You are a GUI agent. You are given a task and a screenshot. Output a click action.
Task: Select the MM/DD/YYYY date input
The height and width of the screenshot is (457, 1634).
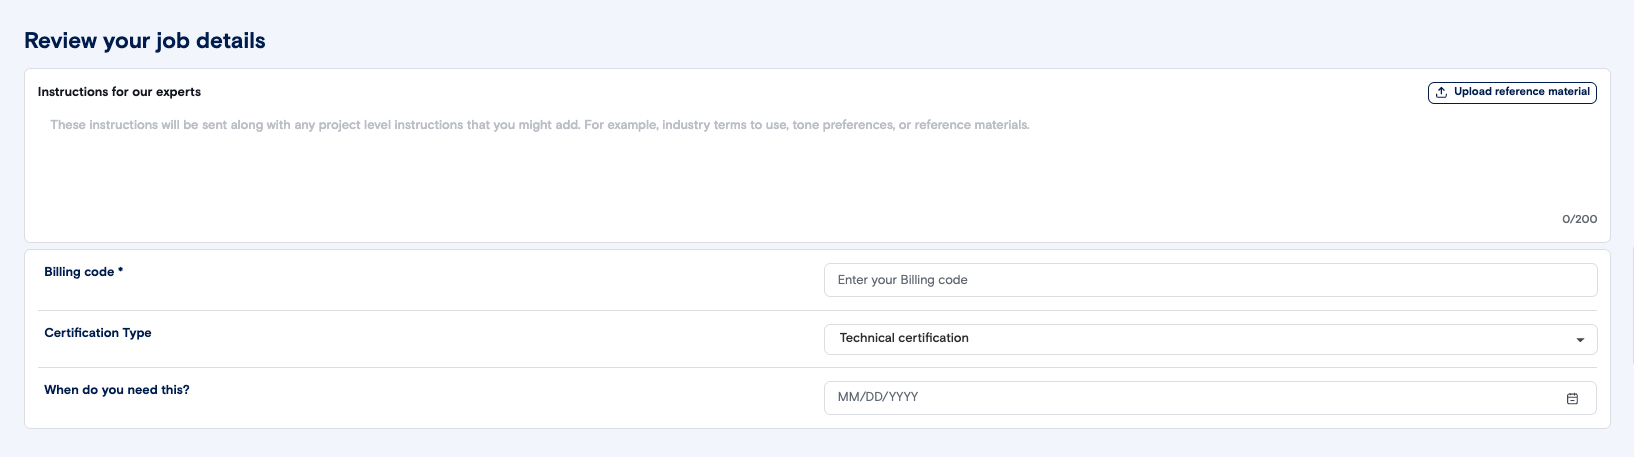coord(1190,397)
